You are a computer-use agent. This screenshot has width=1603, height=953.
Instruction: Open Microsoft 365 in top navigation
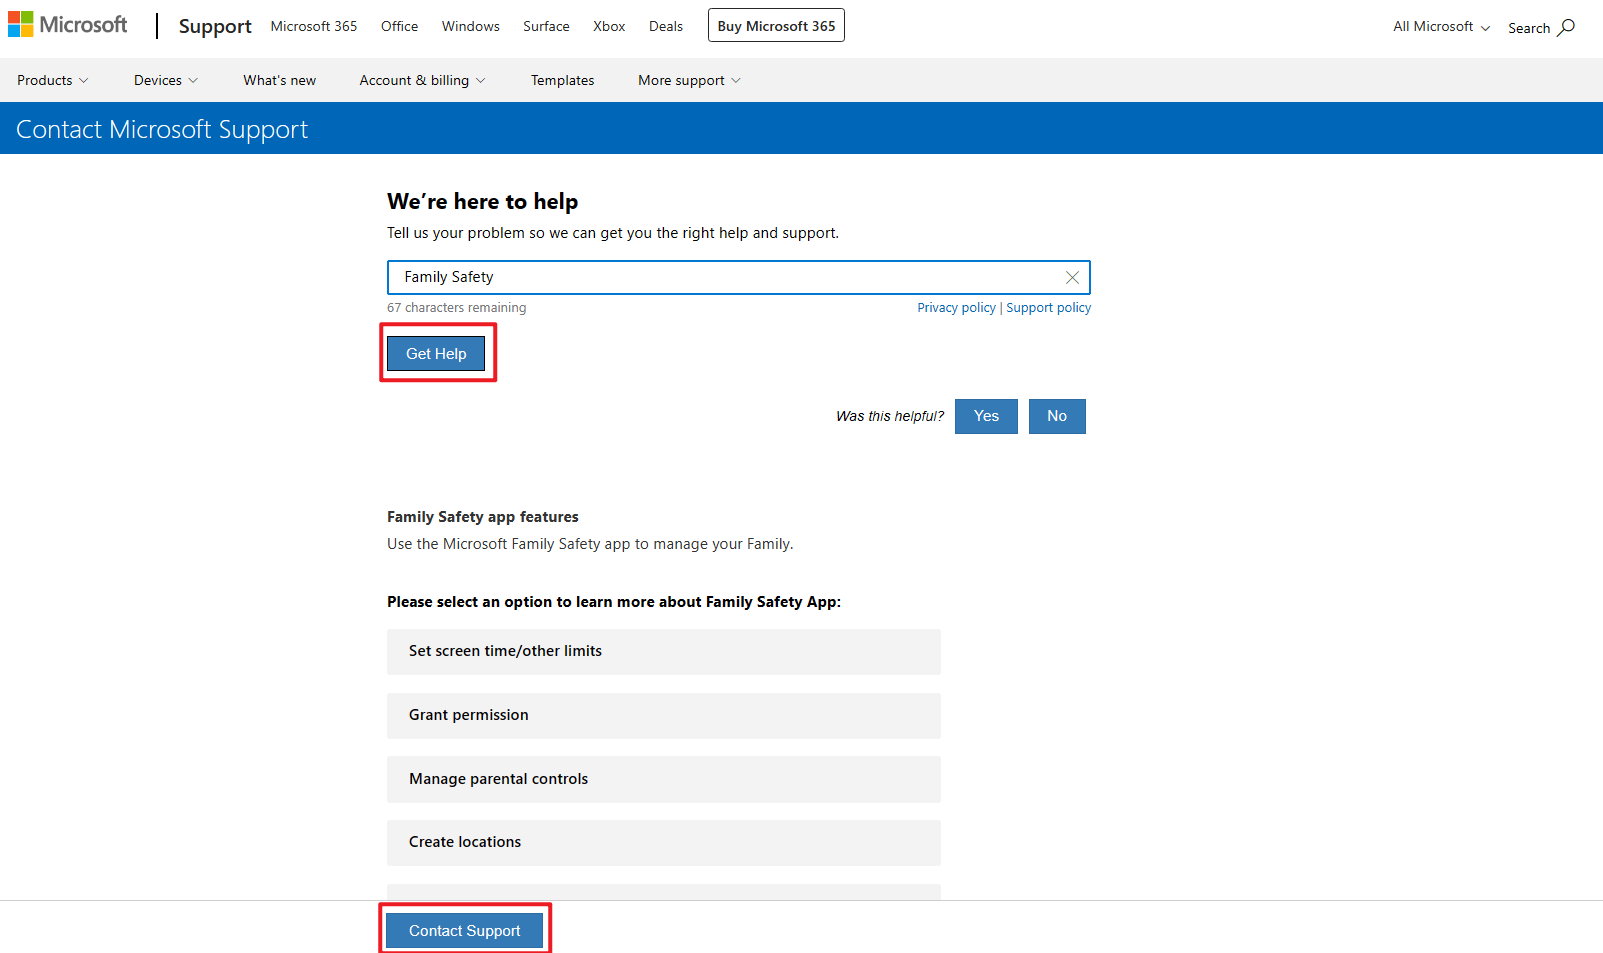[x=314, y=26]
